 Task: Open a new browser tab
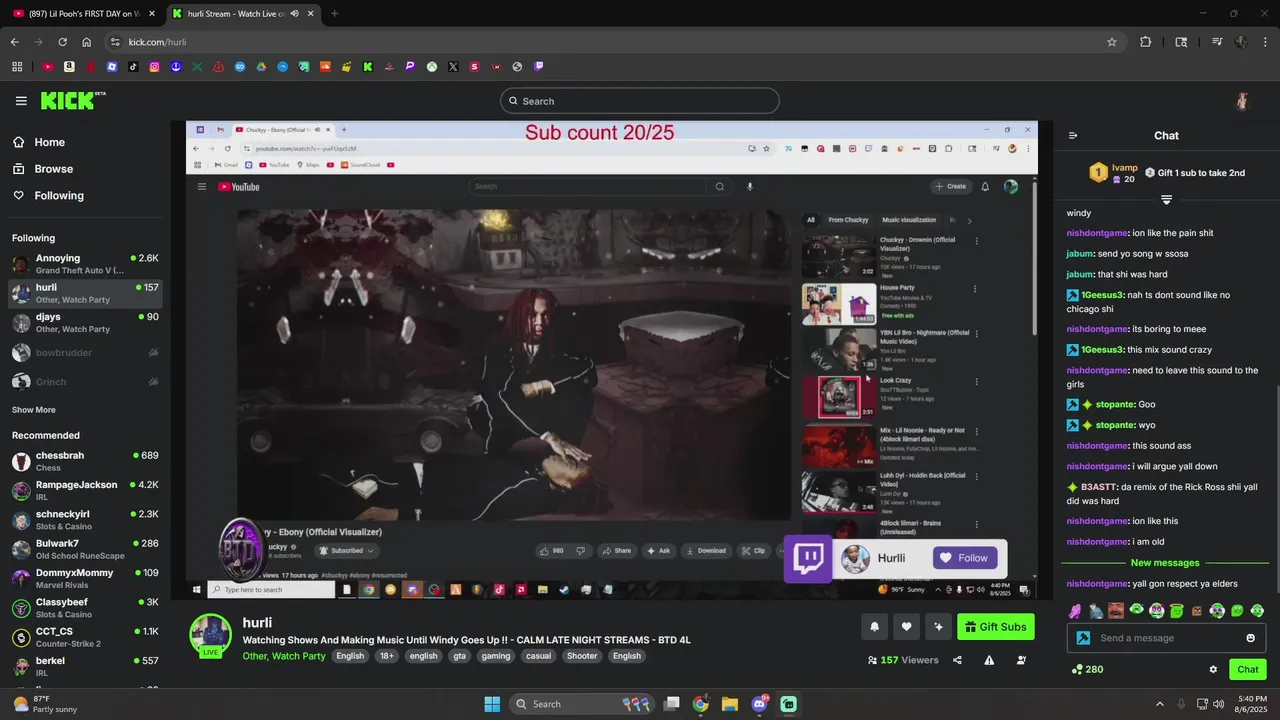334,14
